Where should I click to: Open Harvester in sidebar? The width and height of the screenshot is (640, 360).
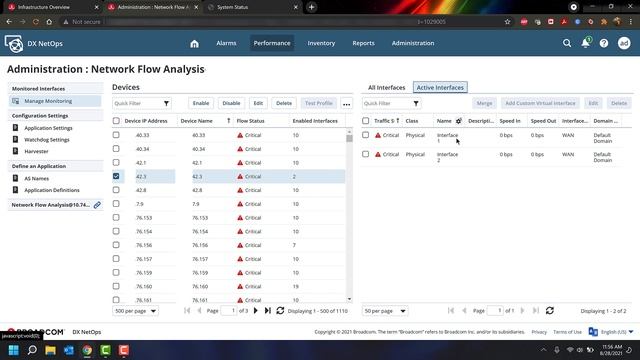[x=36, y=151]
